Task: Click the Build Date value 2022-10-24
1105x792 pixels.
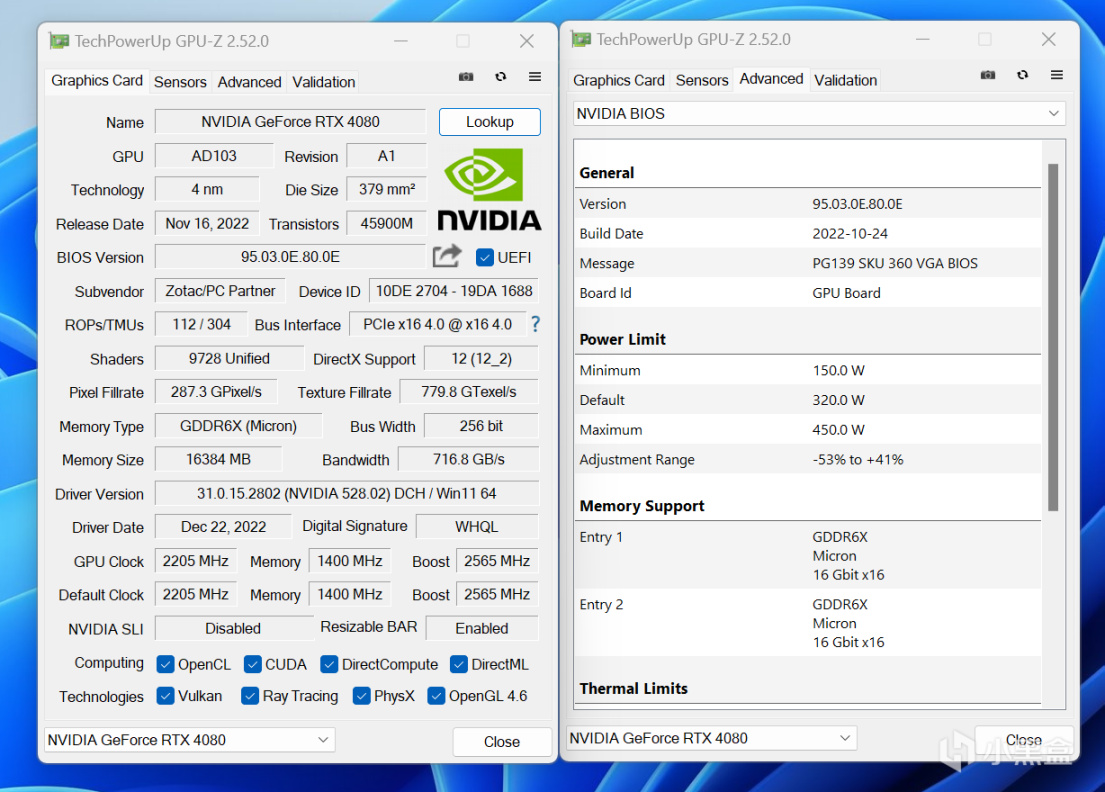Action: click(x=850, y=234)
